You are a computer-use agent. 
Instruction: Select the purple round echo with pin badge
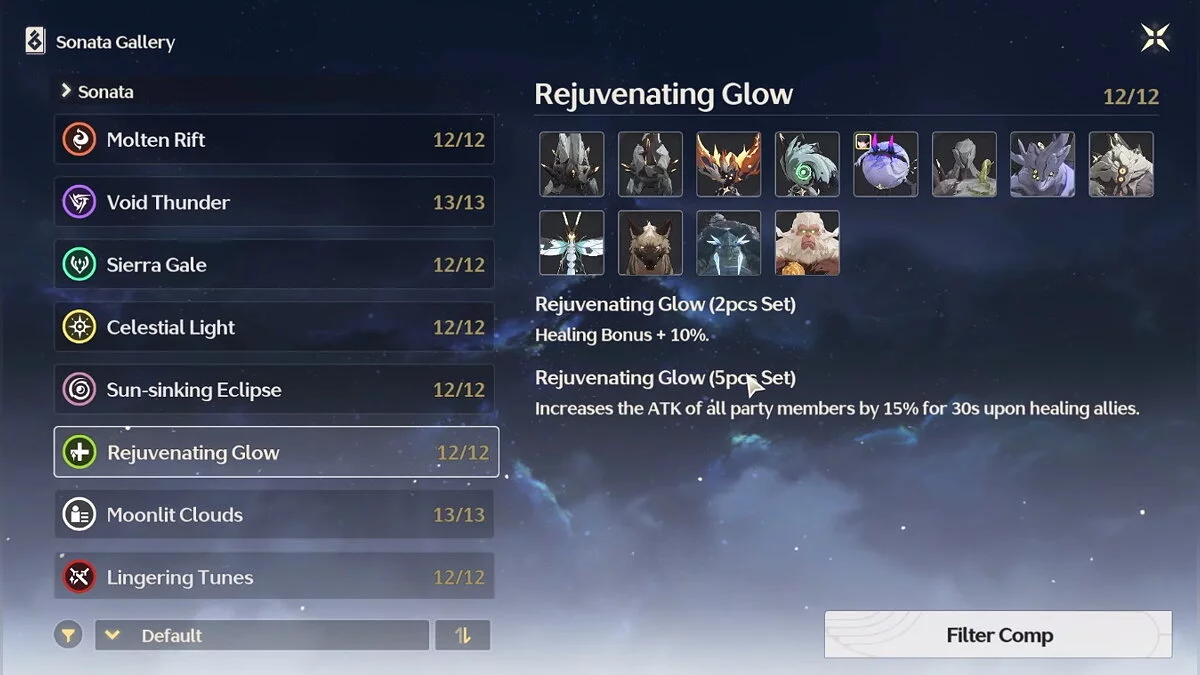(886, 164)
